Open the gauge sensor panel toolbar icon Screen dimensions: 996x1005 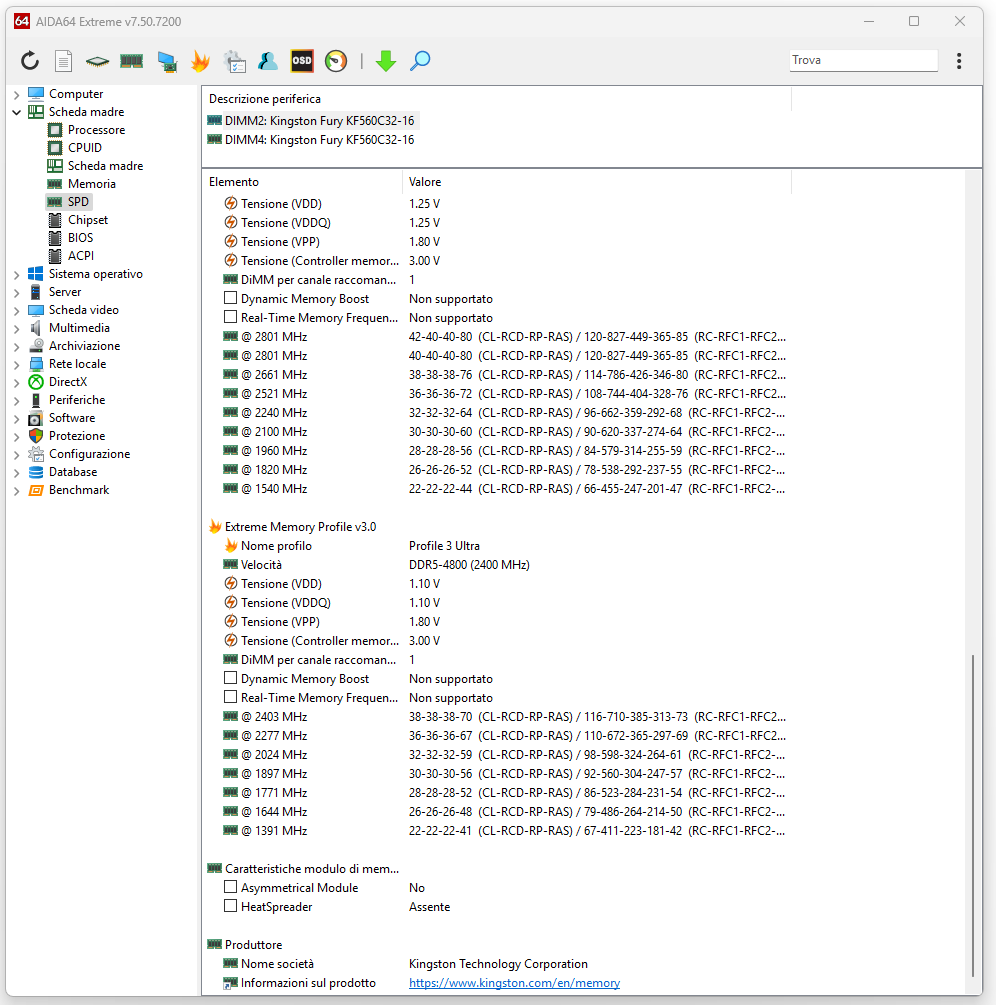[336, 61]
